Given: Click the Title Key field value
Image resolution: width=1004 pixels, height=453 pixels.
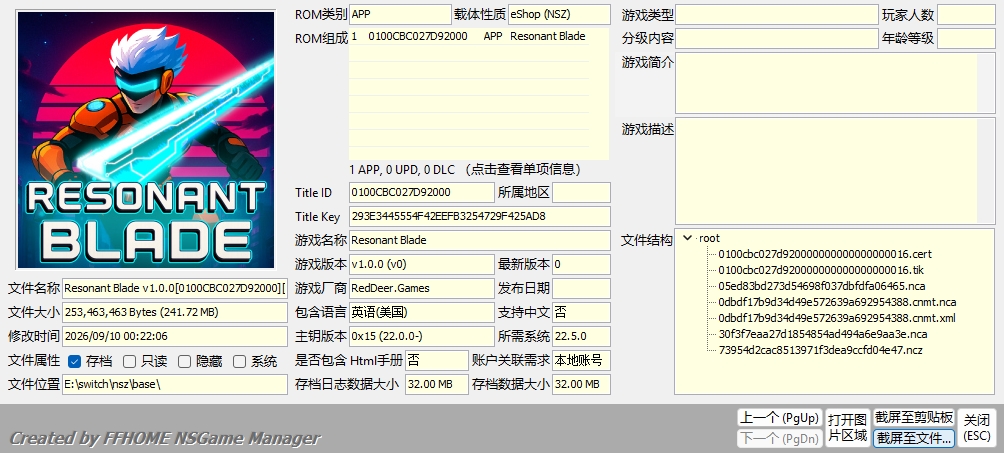Looking at the screenshot, I should click(x=480, y=217).
